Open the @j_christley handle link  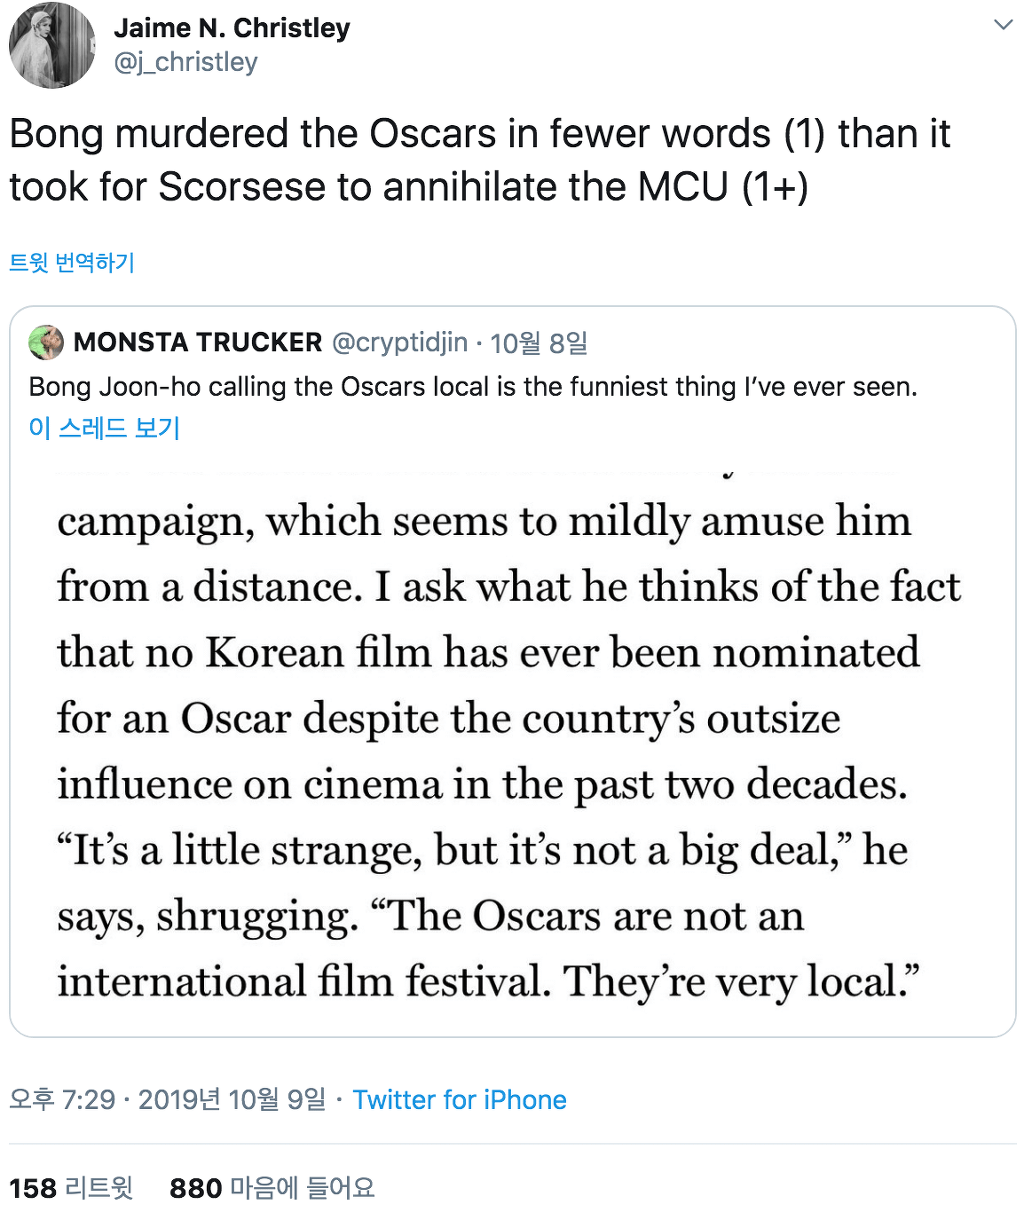185,62
